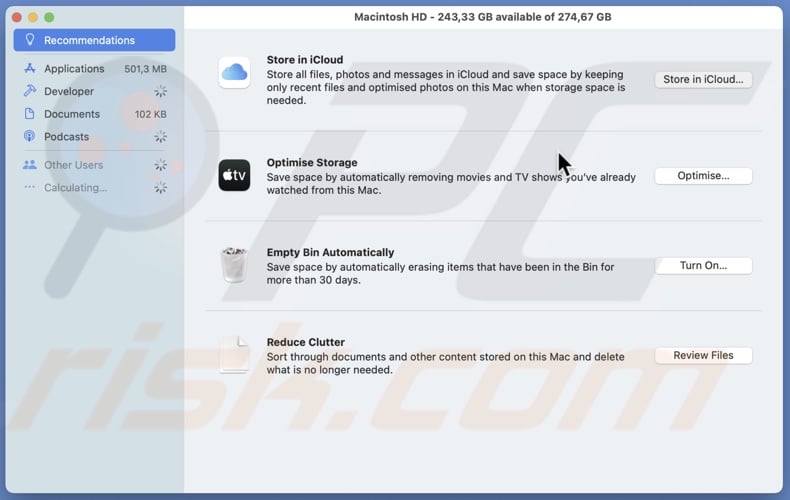
Task: Minimize the window with yellow button
Action: (x=33, y=17)
